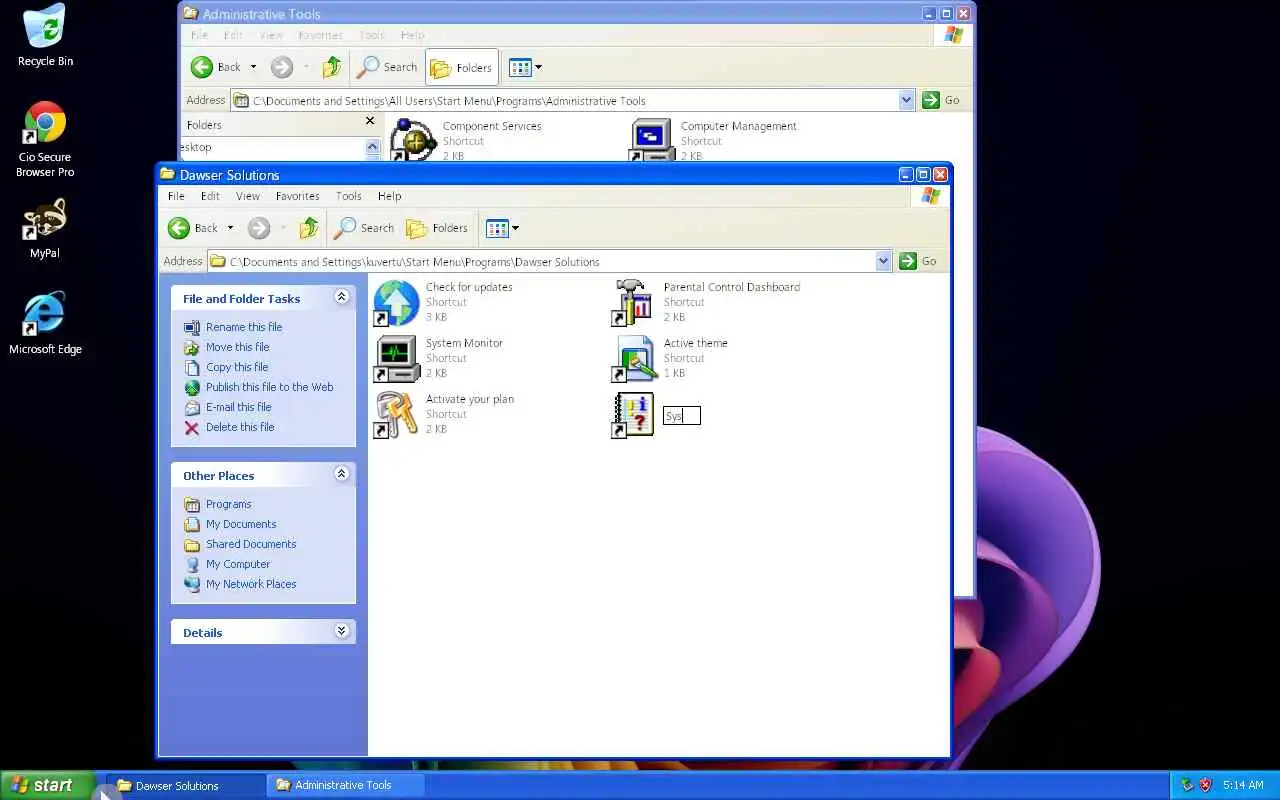The image size is (1280, 800).
Task: Open Favorites menu in Dawser Solutions
Action: tap(298, 196)
